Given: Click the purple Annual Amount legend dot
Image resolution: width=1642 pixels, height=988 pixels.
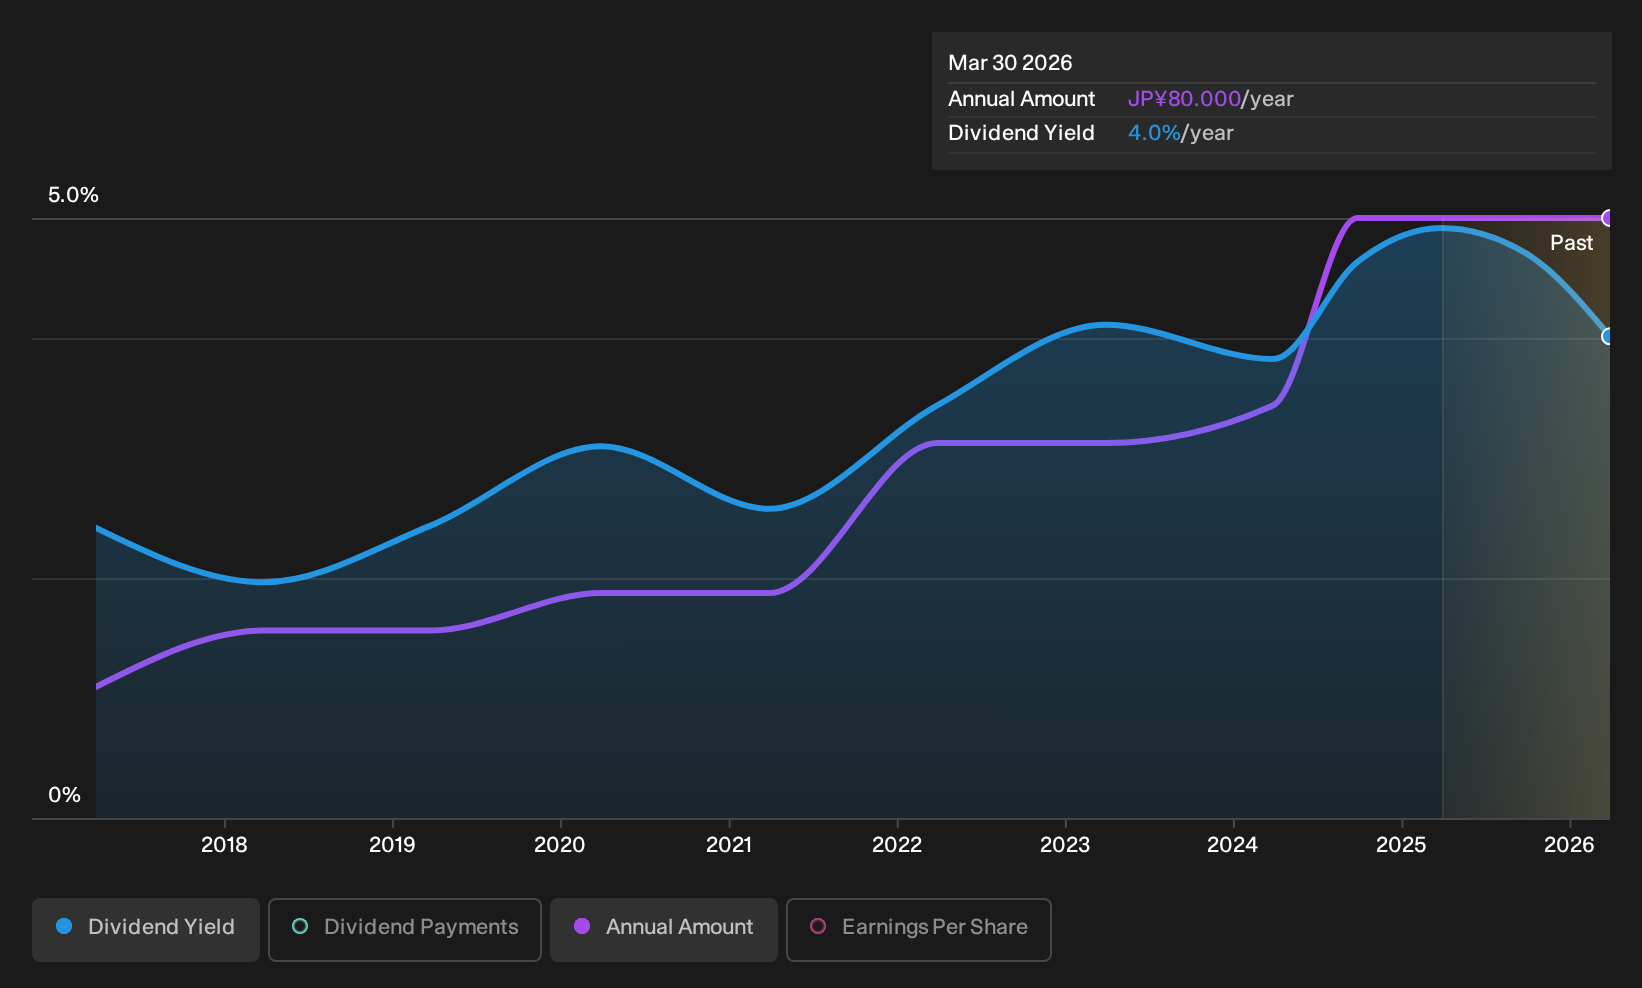Looking at the screenshot, I should (x=582, y=927).
